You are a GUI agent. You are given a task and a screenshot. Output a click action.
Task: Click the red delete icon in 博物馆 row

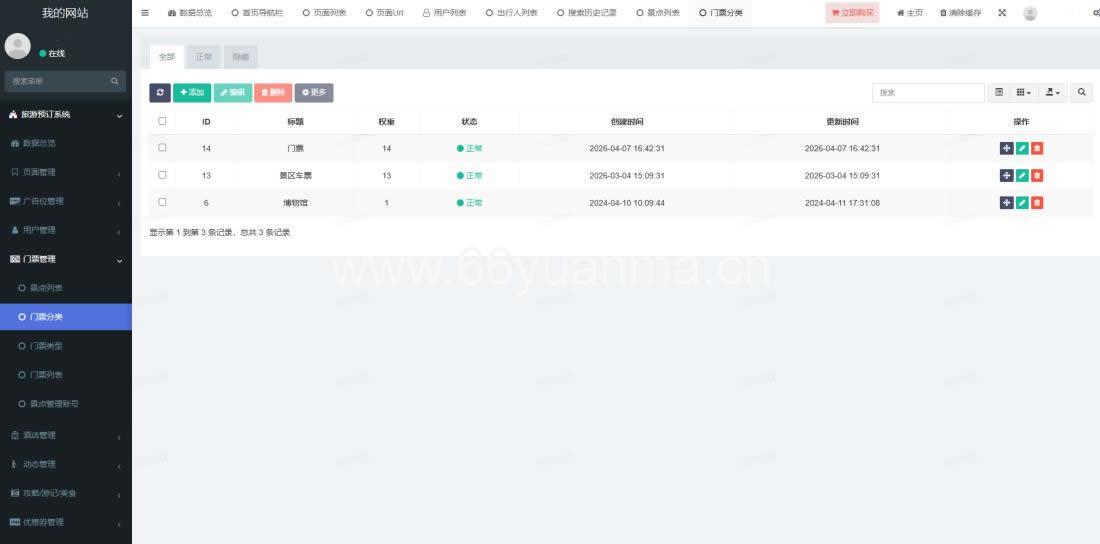click(1037, 203)
